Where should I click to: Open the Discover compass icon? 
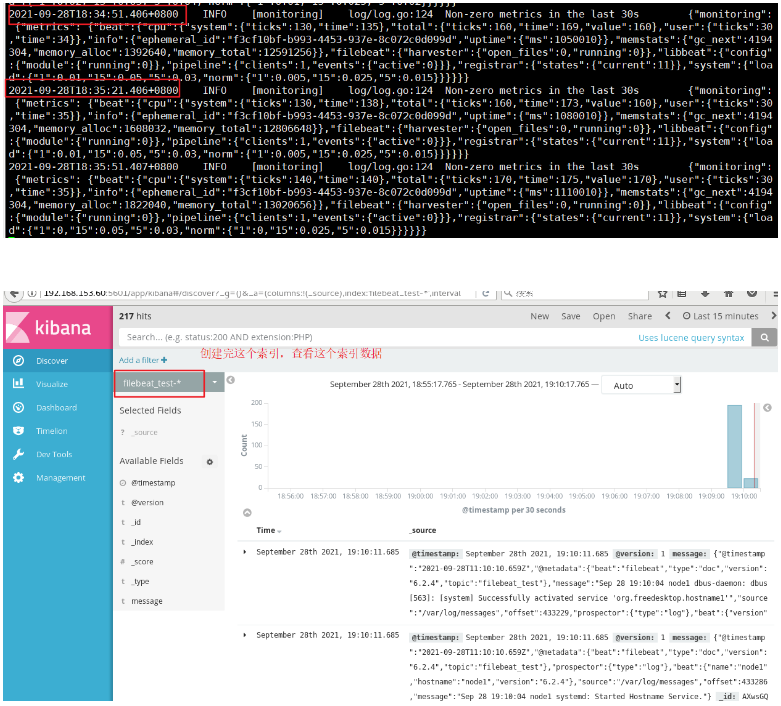[x=18, y=360]
